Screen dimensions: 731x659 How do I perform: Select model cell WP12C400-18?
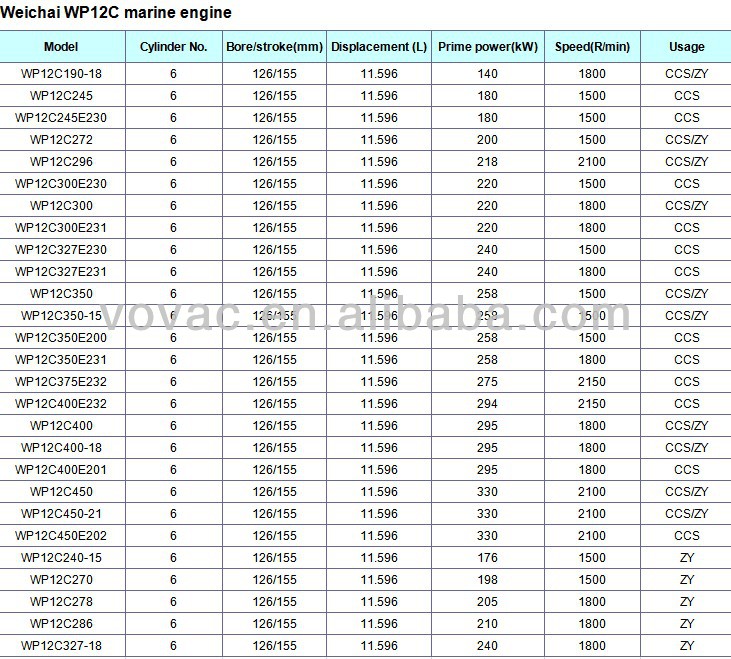point(61,447)
